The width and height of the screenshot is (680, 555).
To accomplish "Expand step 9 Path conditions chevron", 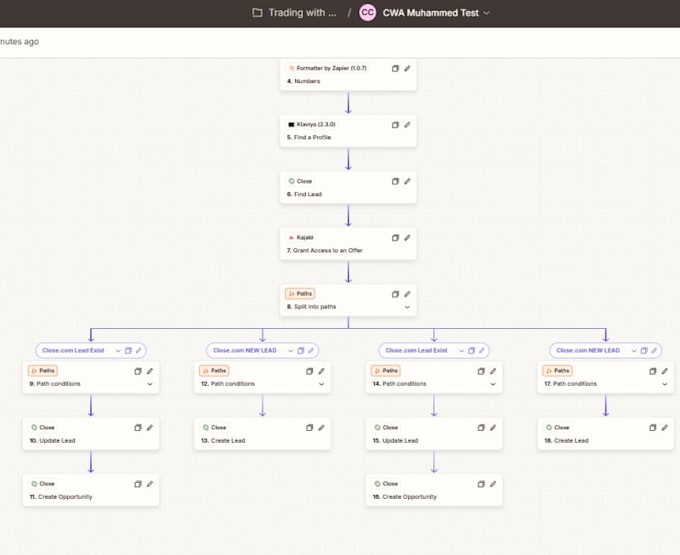I will [150, 384].
